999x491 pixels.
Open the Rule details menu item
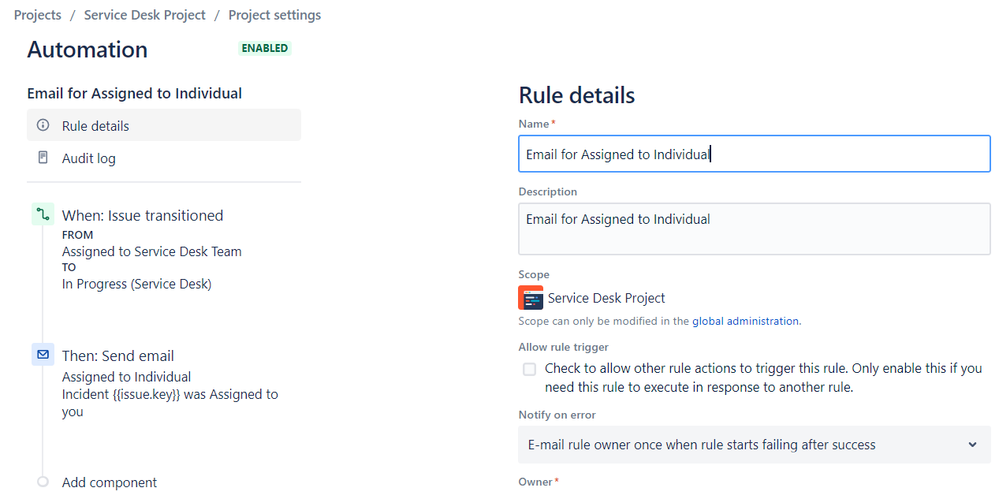(x=164, y=125)
